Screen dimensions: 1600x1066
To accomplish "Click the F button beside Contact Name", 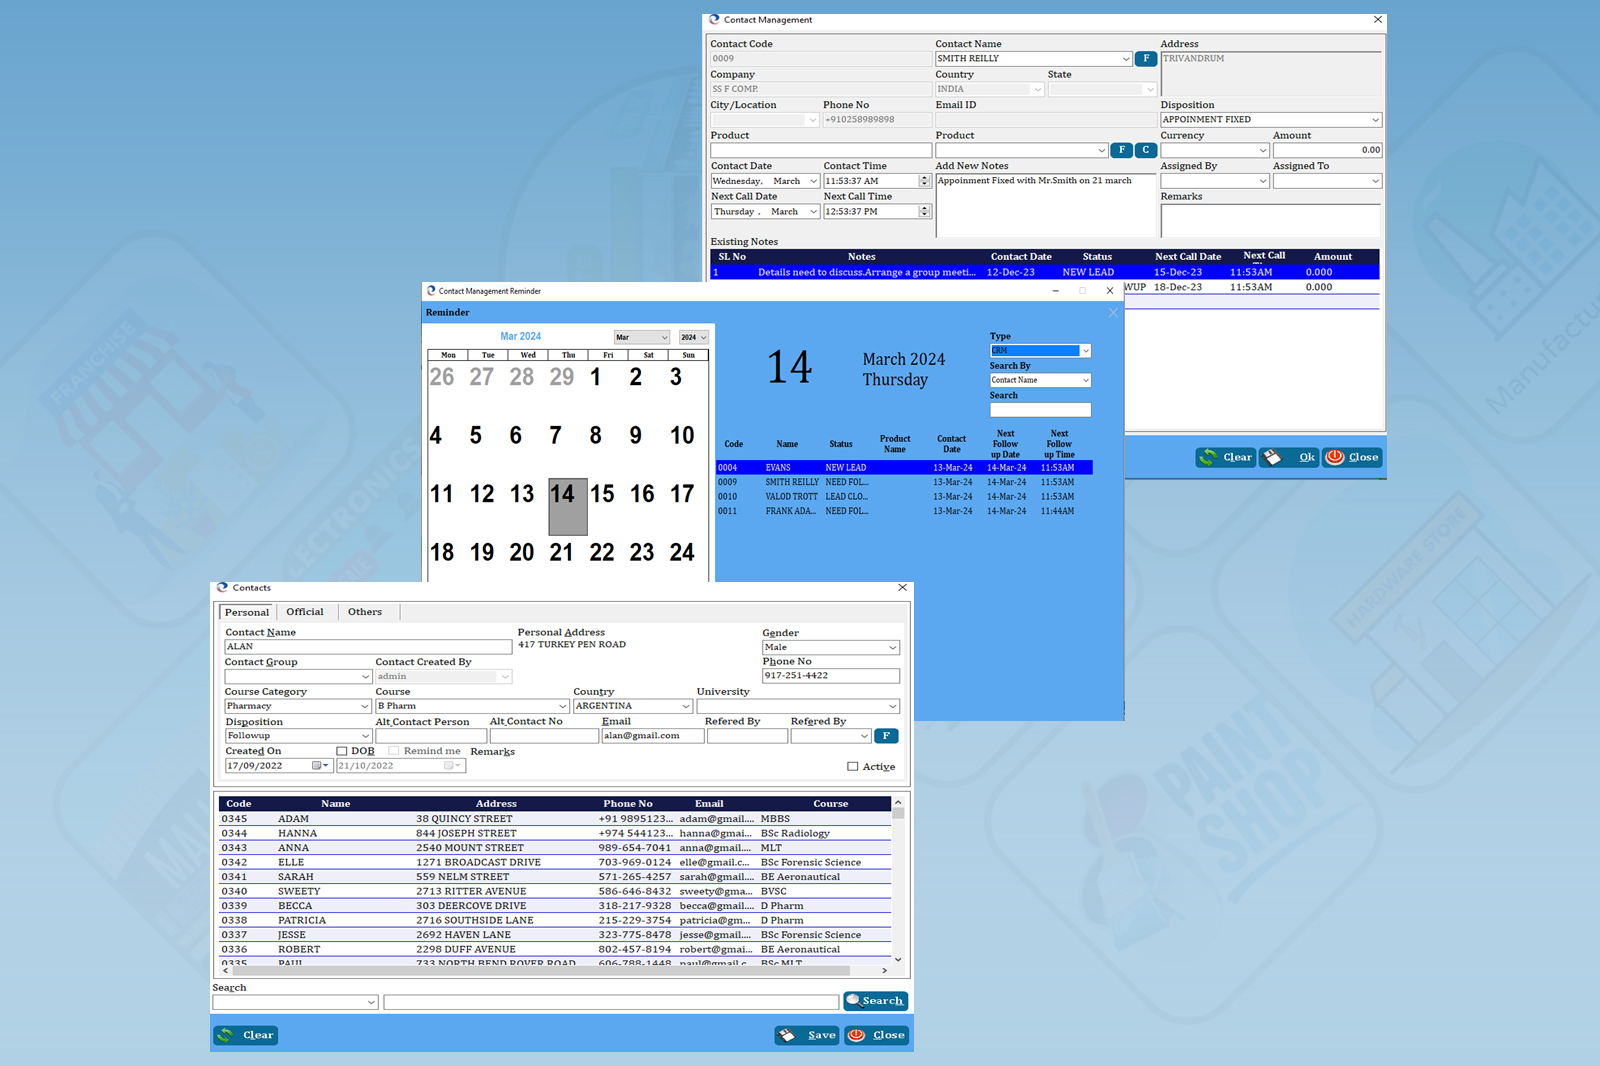I will tap(1146, 59).
